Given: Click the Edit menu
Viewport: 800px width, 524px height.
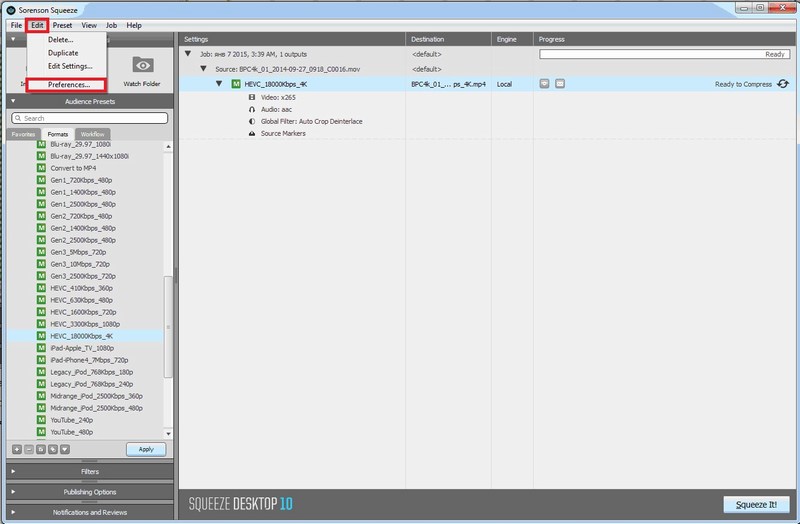Looking at the screenshot, I should (x=37, y=25).
